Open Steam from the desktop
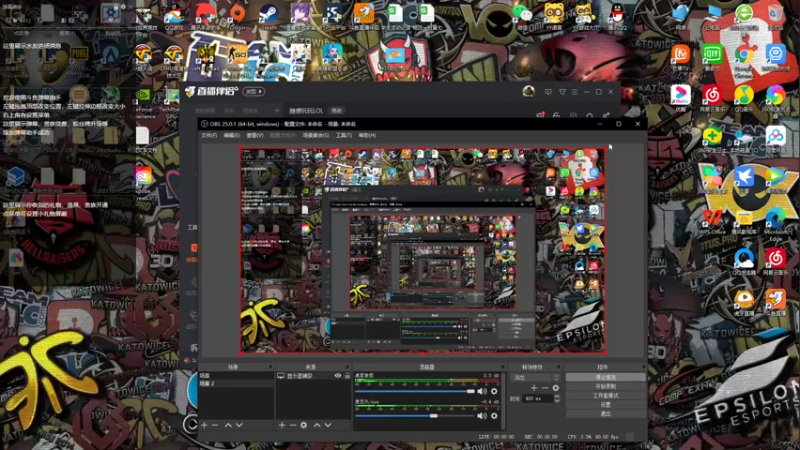800x450 pixels. (268, 16)
